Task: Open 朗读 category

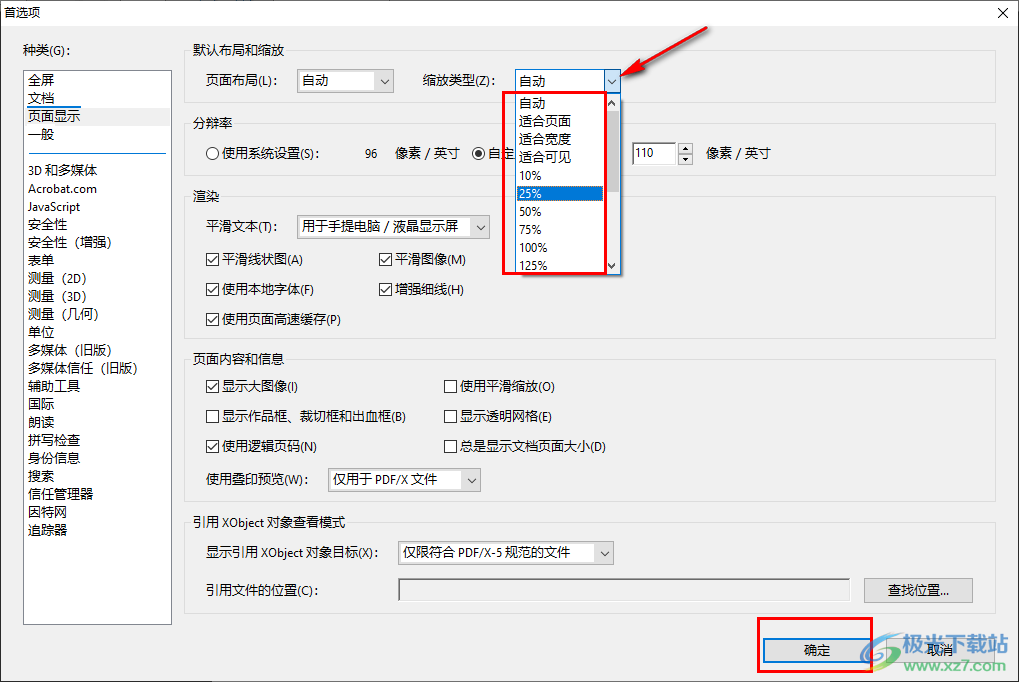Action: pos(41,423)
